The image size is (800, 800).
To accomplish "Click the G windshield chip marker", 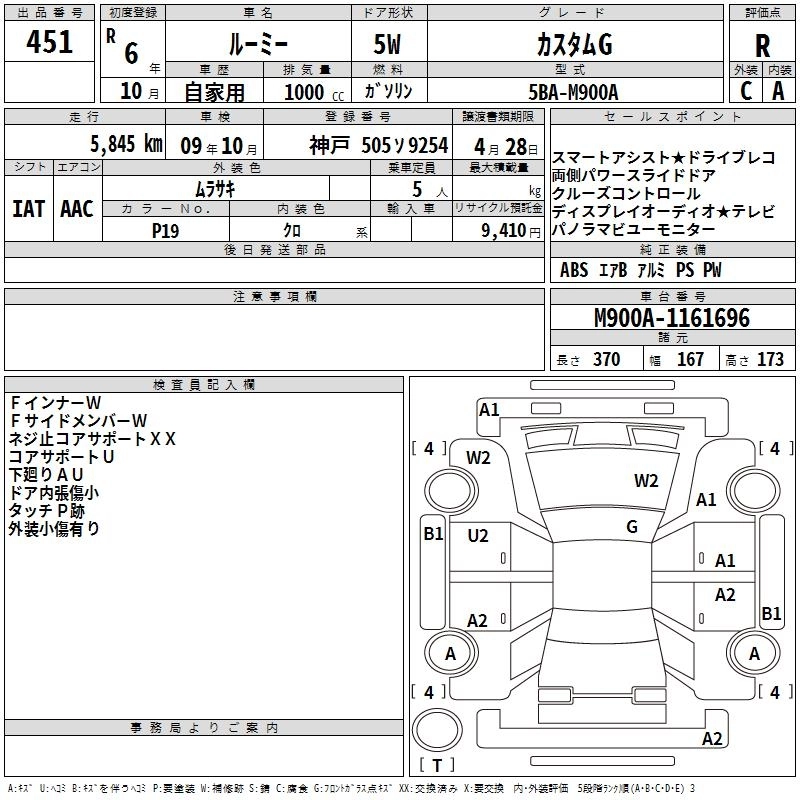I will point(632,527).
